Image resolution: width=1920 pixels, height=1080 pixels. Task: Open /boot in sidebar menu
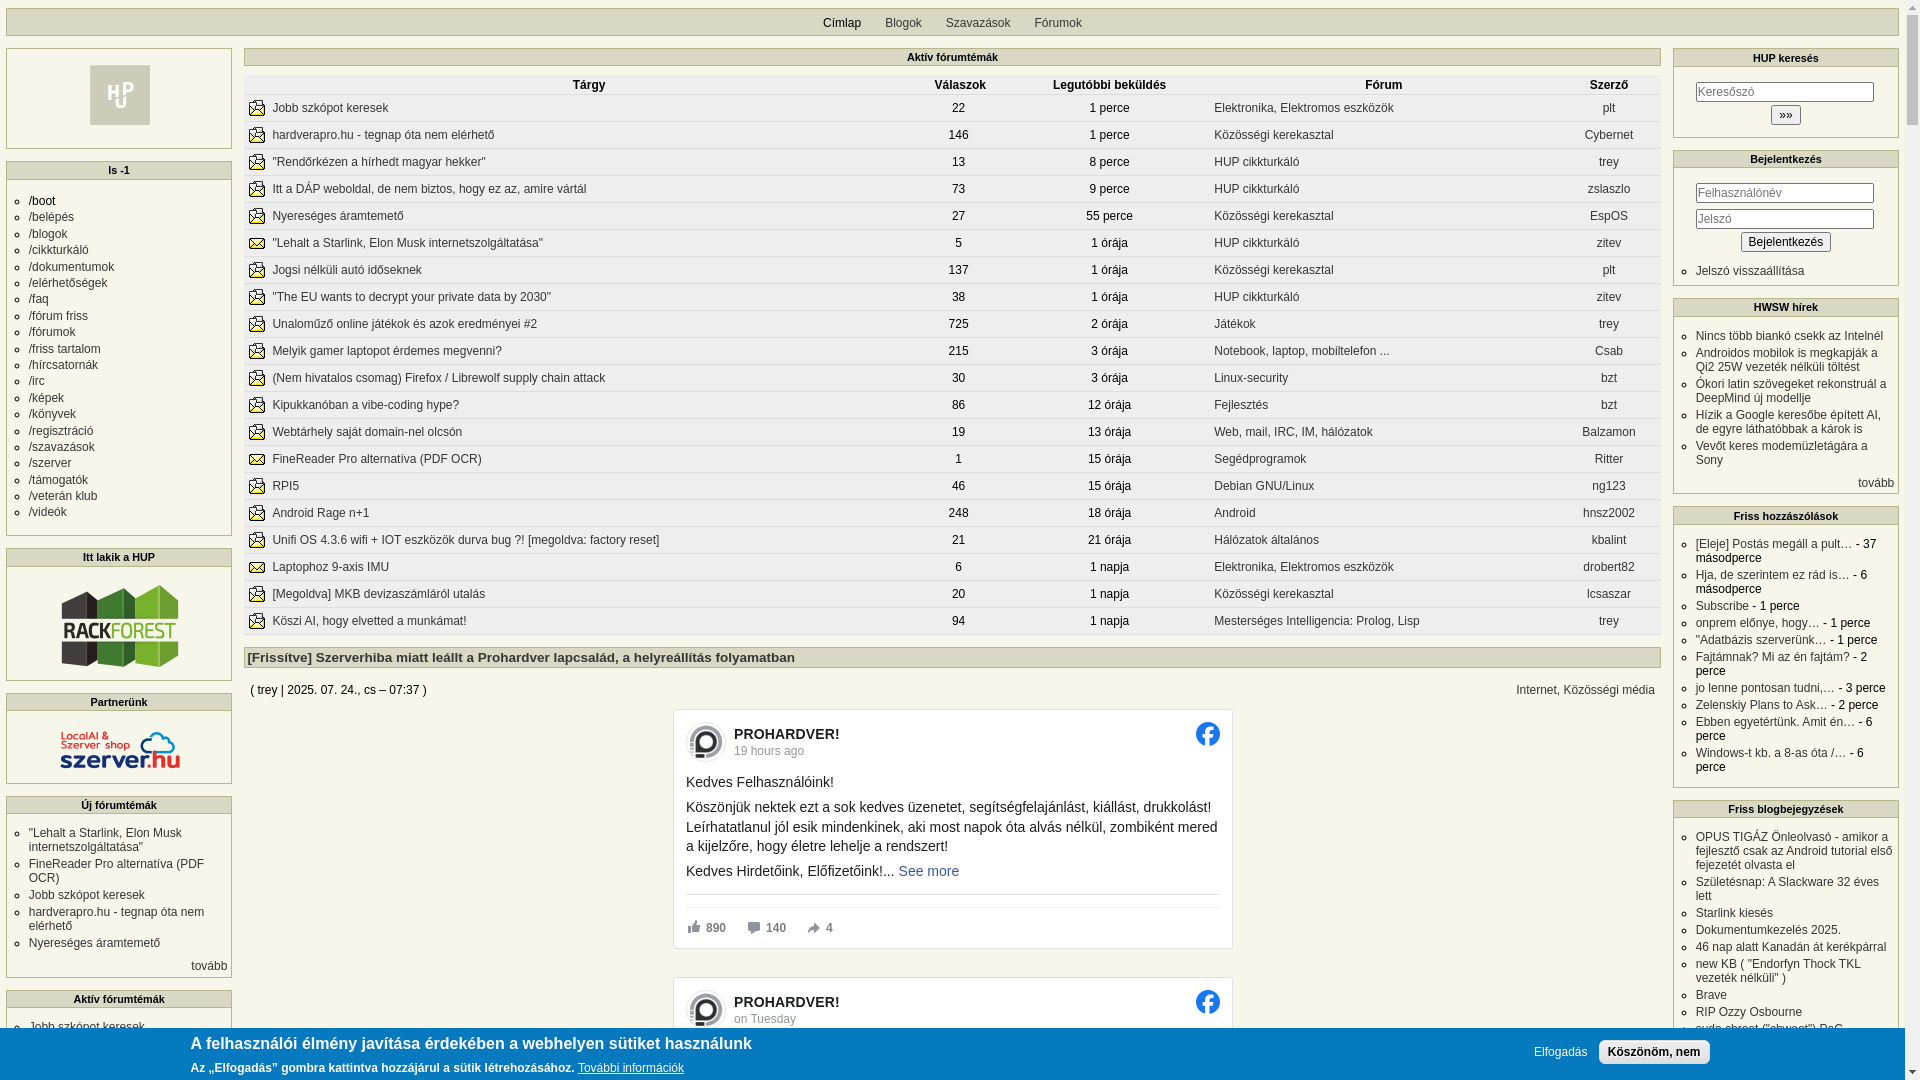[42, 201]
